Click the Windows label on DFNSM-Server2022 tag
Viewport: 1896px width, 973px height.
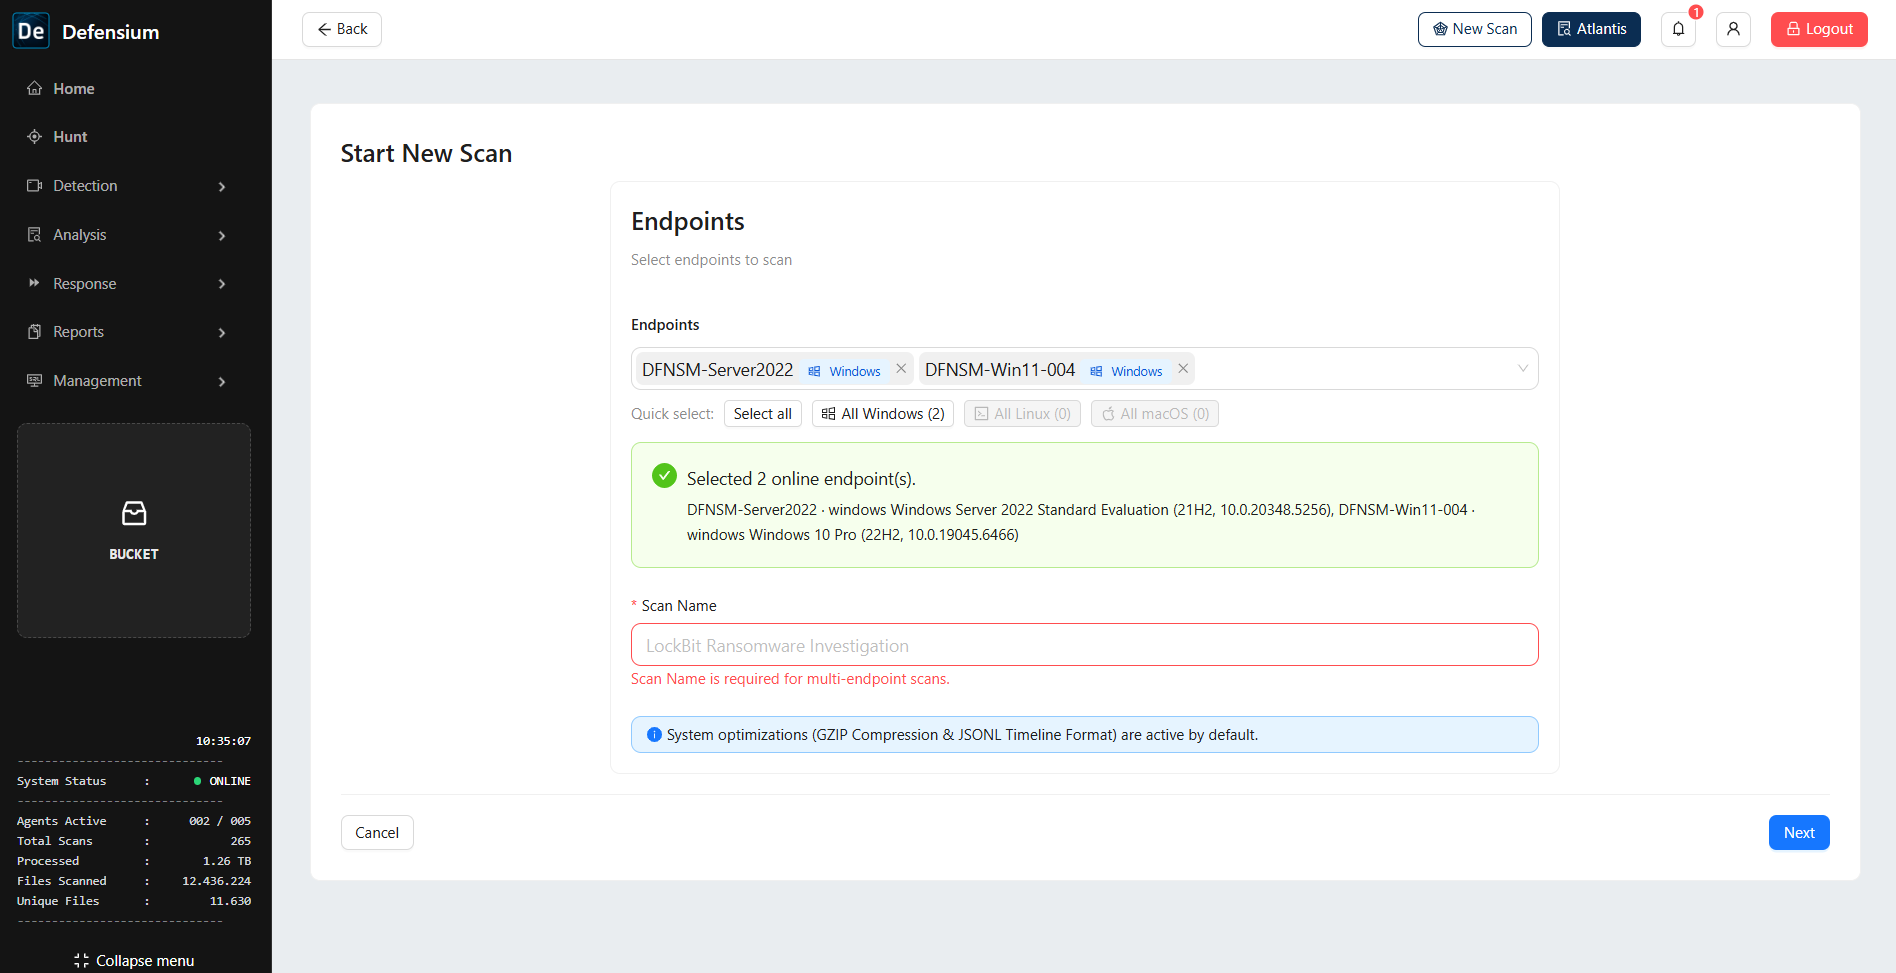click(855, 371)
